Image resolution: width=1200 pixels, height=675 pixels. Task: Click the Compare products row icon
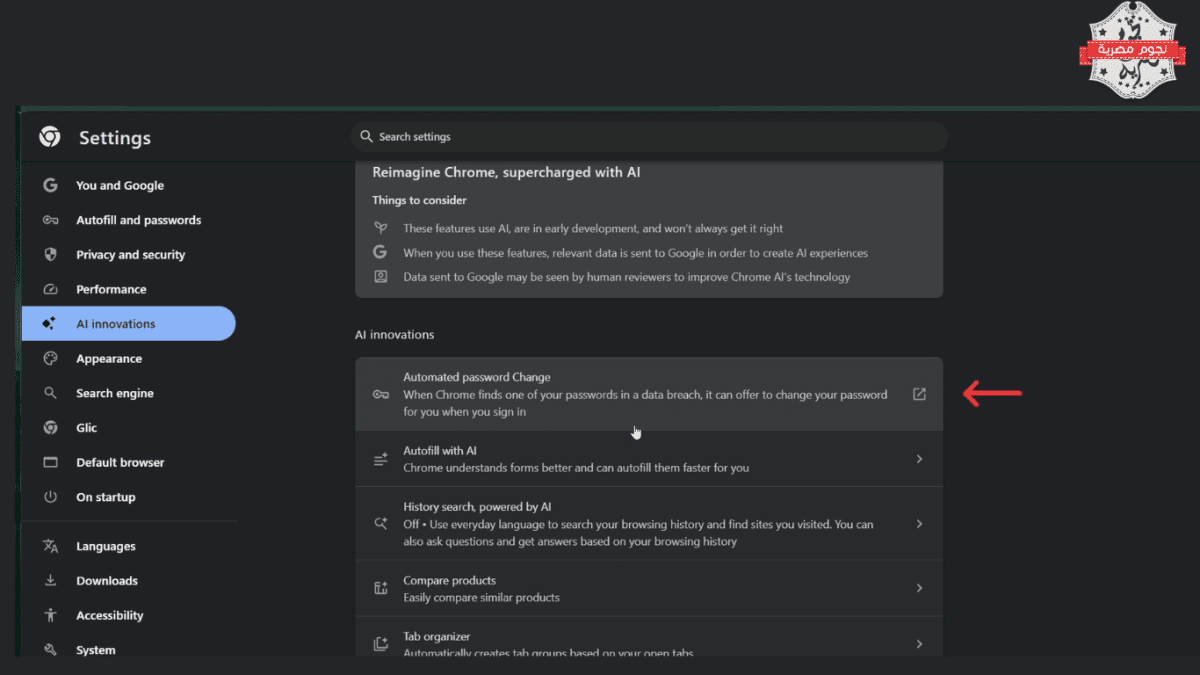click(380, 588)
